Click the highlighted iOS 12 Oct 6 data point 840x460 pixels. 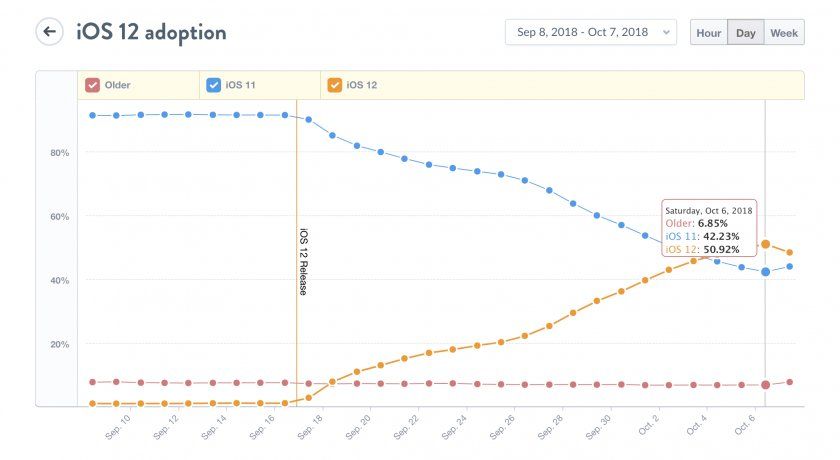pyautogui.click(x=766, y=244)
